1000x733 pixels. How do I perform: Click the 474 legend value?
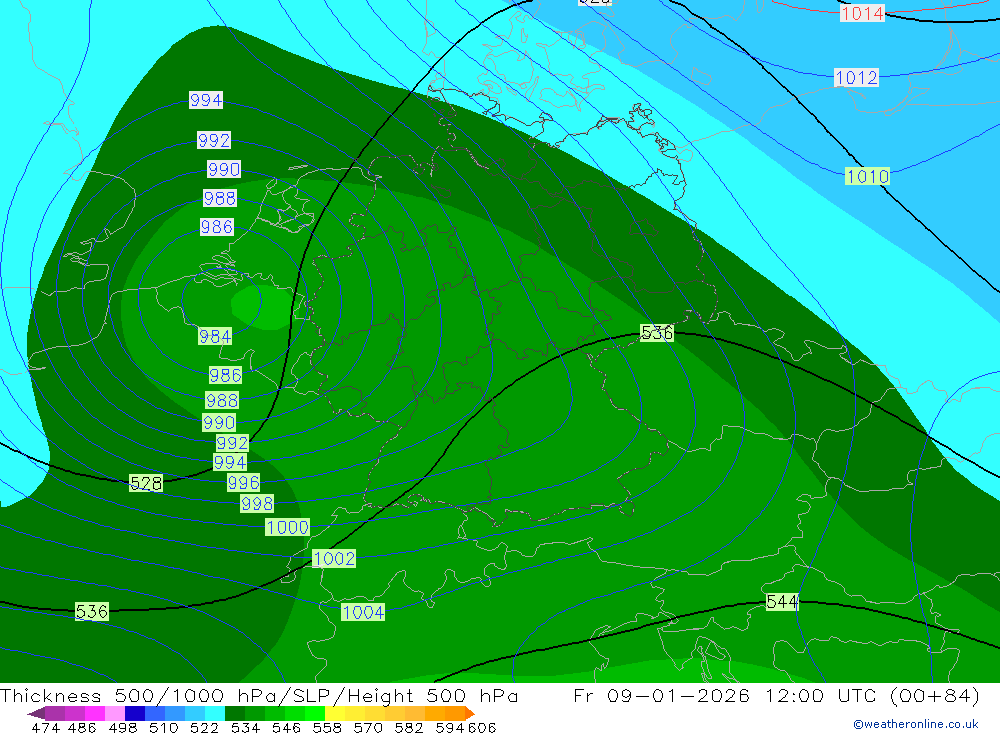point(45,727)
